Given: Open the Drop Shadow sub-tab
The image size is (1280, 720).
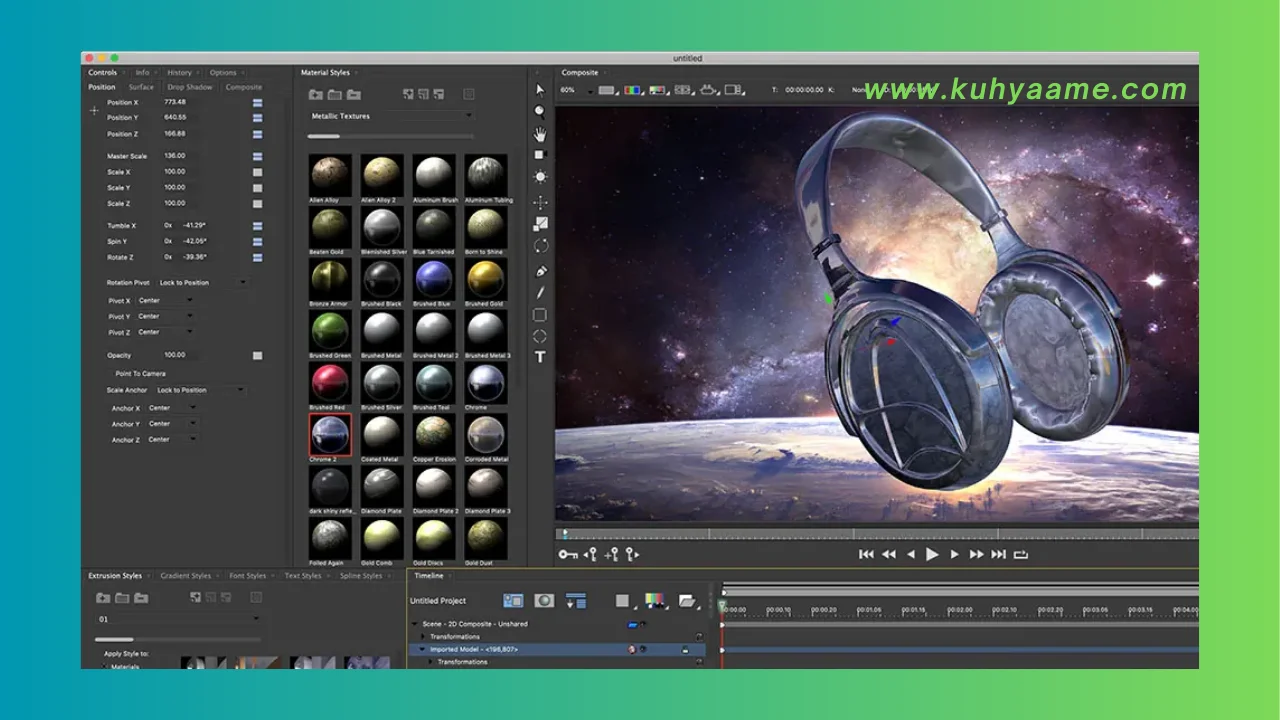Looking at the screenshot, I should coord(190,87).
